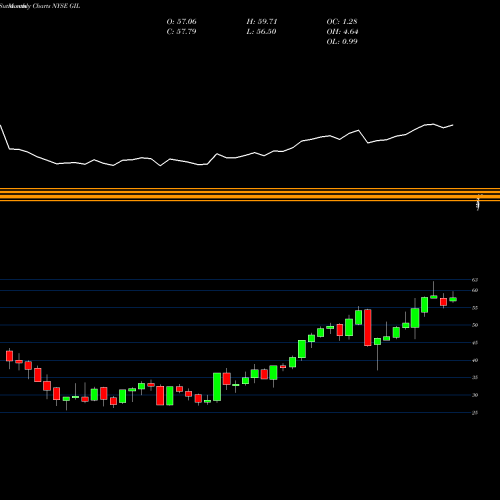Click the 30 price axis label
500x500 pixels.
click(x=475, y=395)
